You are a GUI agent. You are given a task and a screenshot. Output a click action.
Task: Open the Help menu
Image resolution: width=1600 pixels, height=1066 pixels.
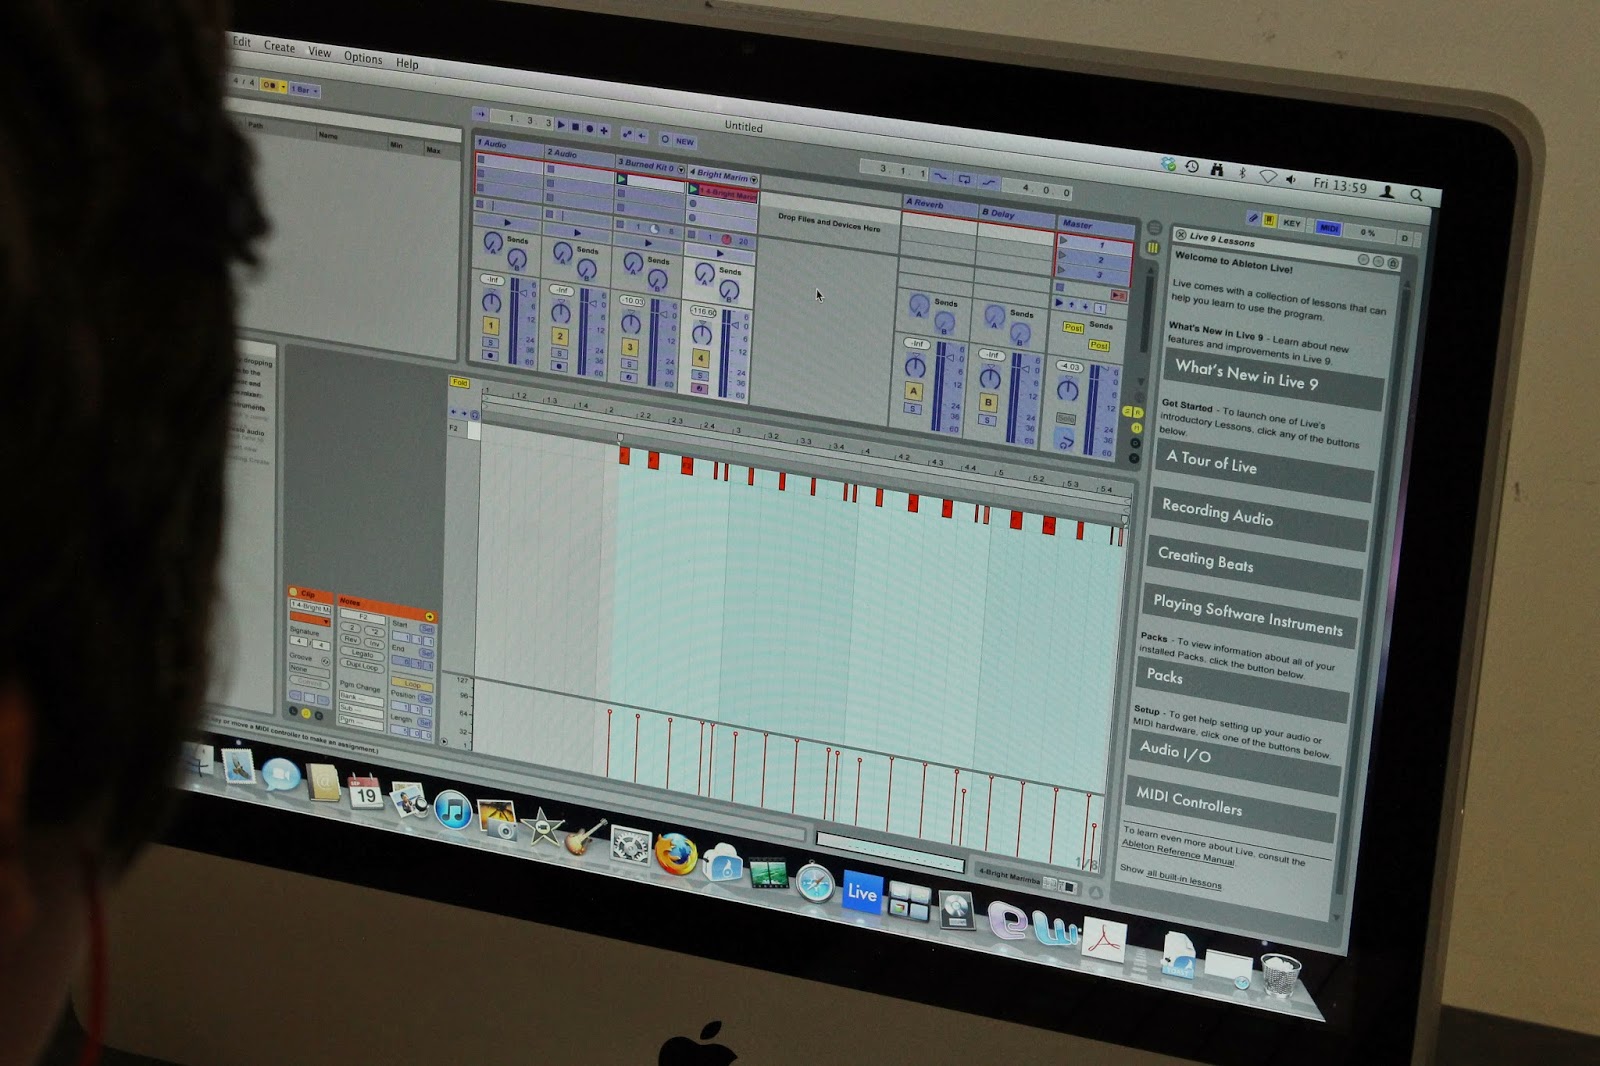[407, 63]
